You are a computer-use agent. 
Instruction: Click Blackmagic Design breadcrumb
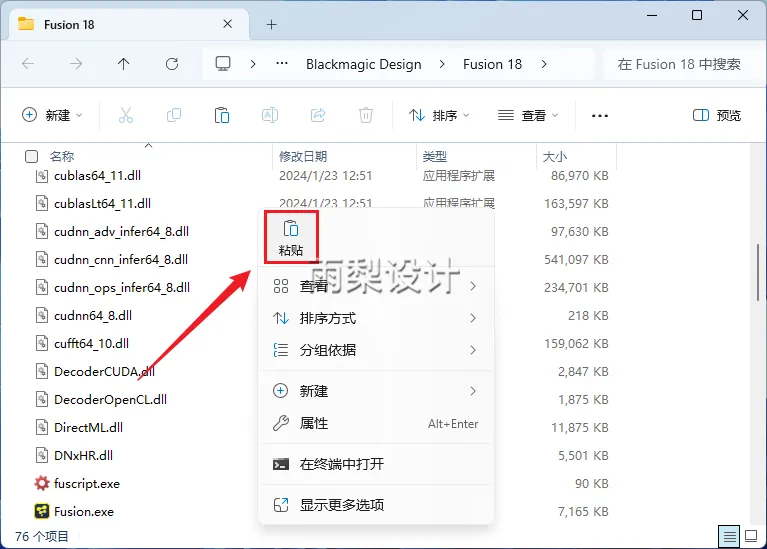tap(363, 64)
